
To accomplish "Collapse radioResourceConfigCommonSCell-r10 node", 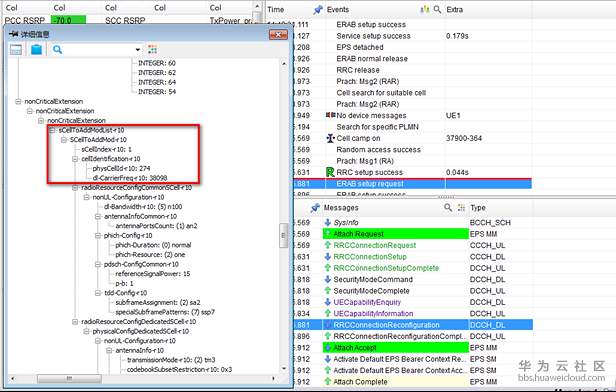I will pos(75,188).
